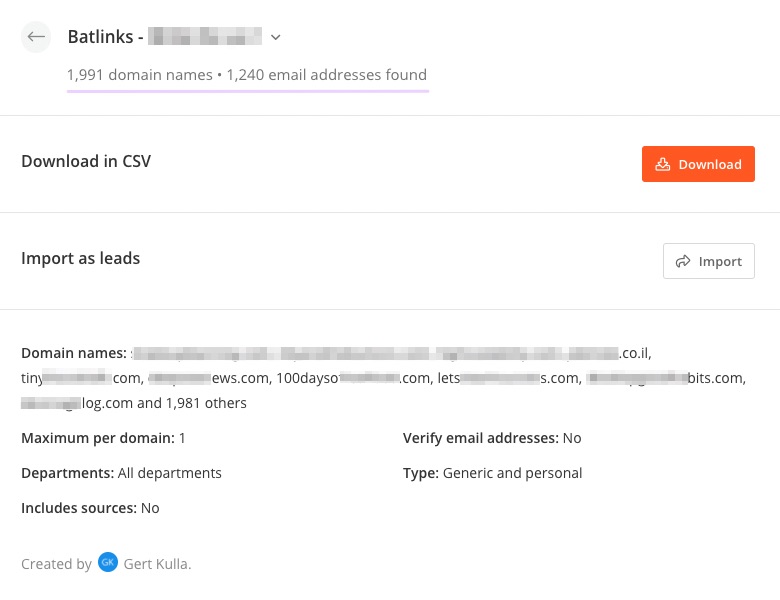This screenshot has height=600, width=780.
Task: Click the Verify email addresses setting
Action: pyautogui.click(x=492, y=438)
